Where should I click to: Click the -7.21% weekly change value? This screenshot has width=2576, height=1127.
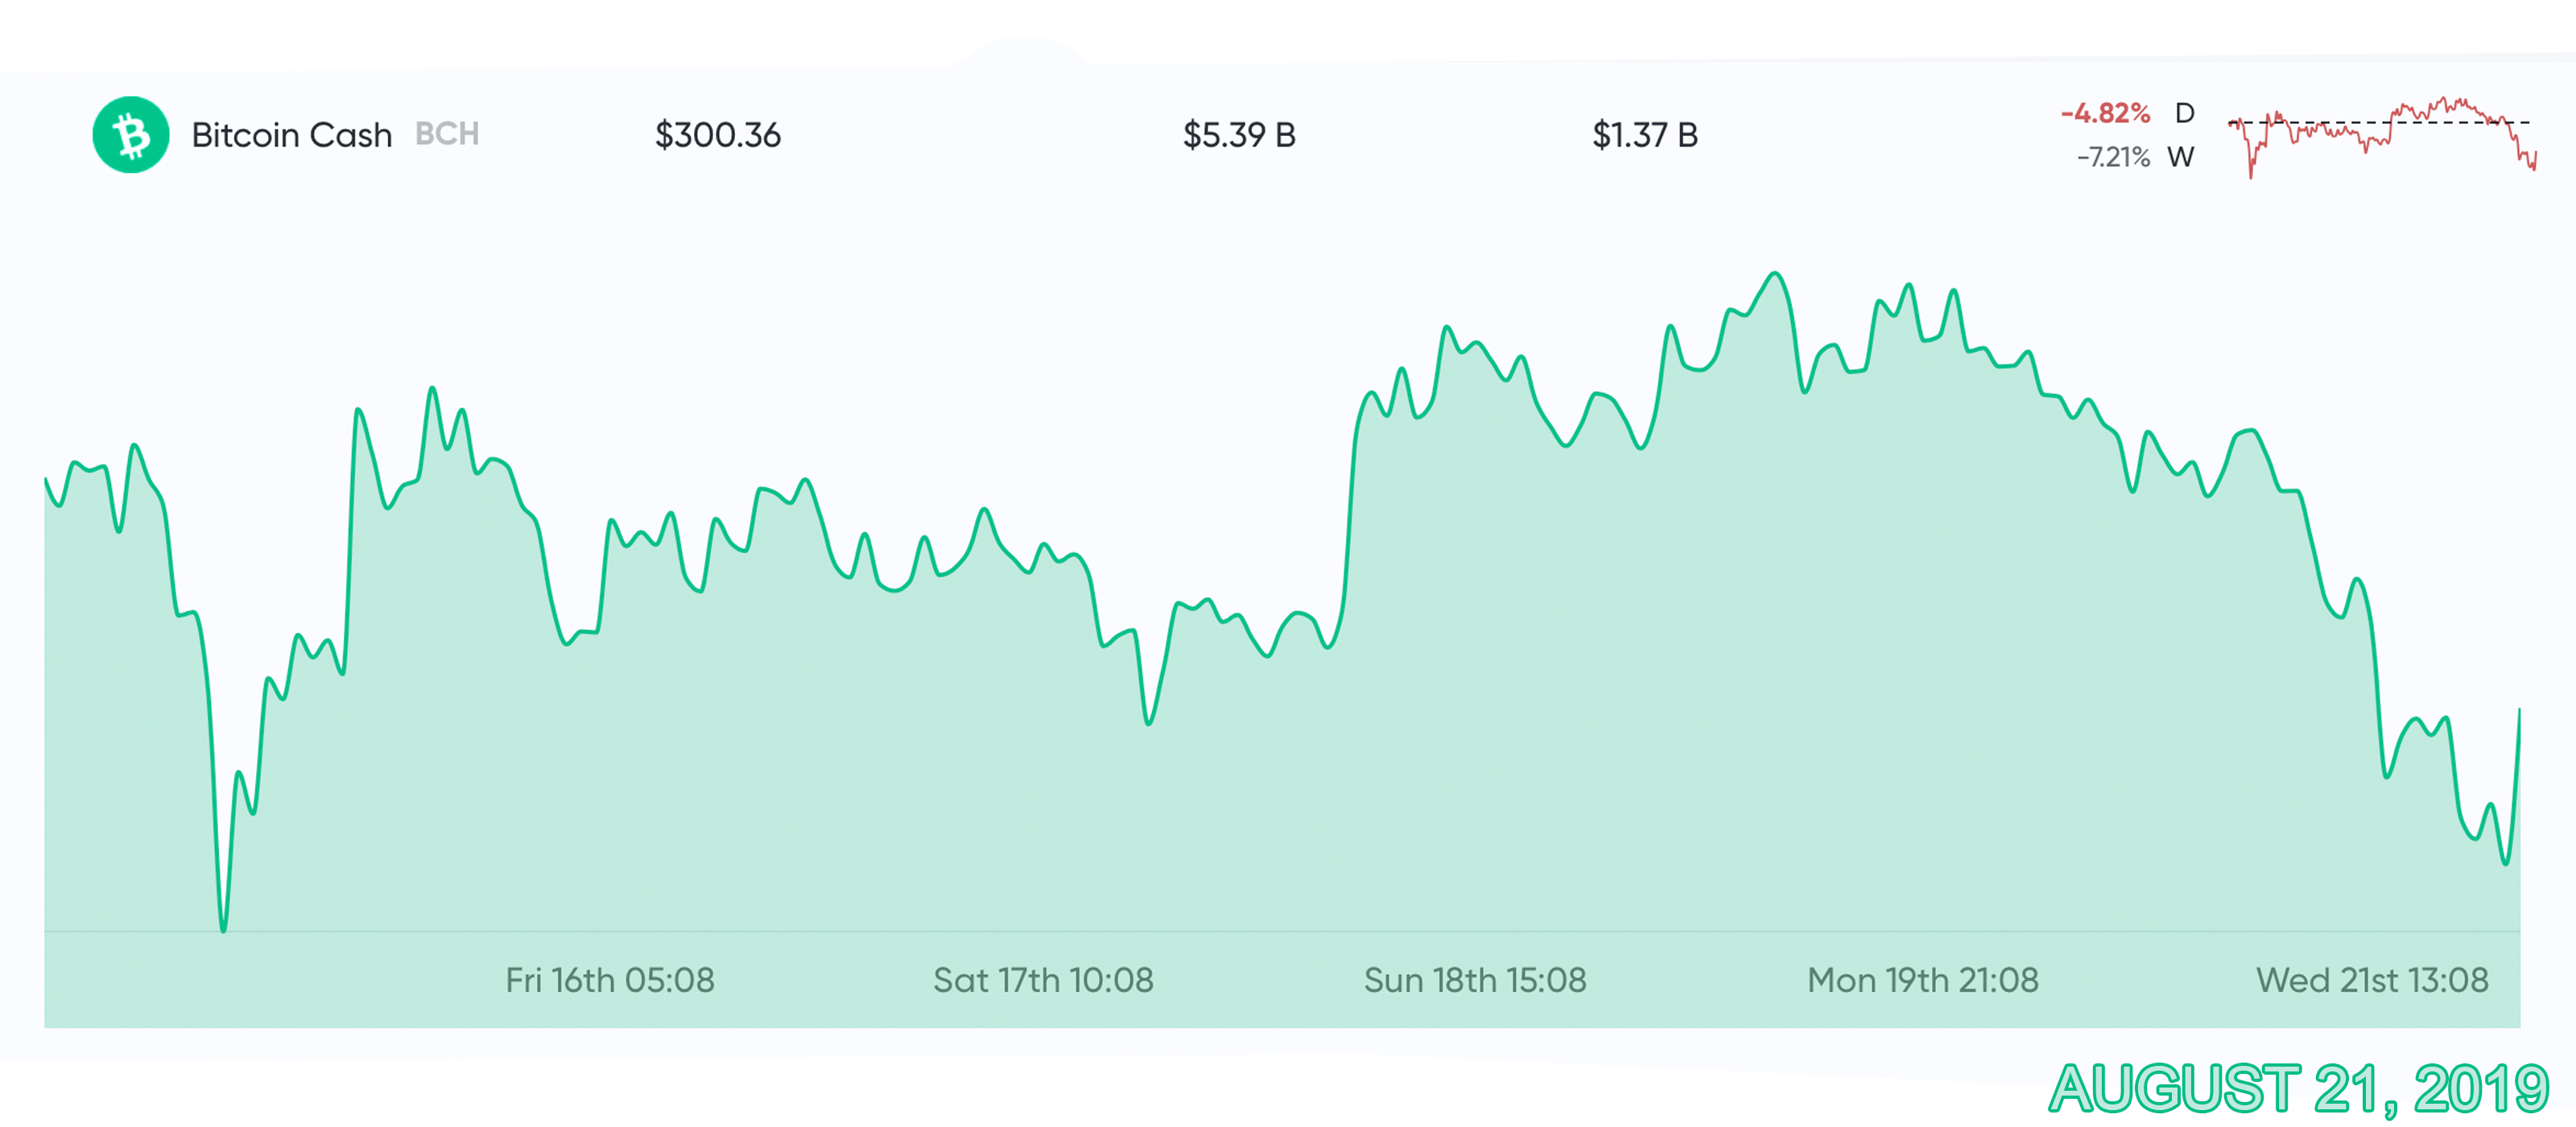[x=2113, y=157]
